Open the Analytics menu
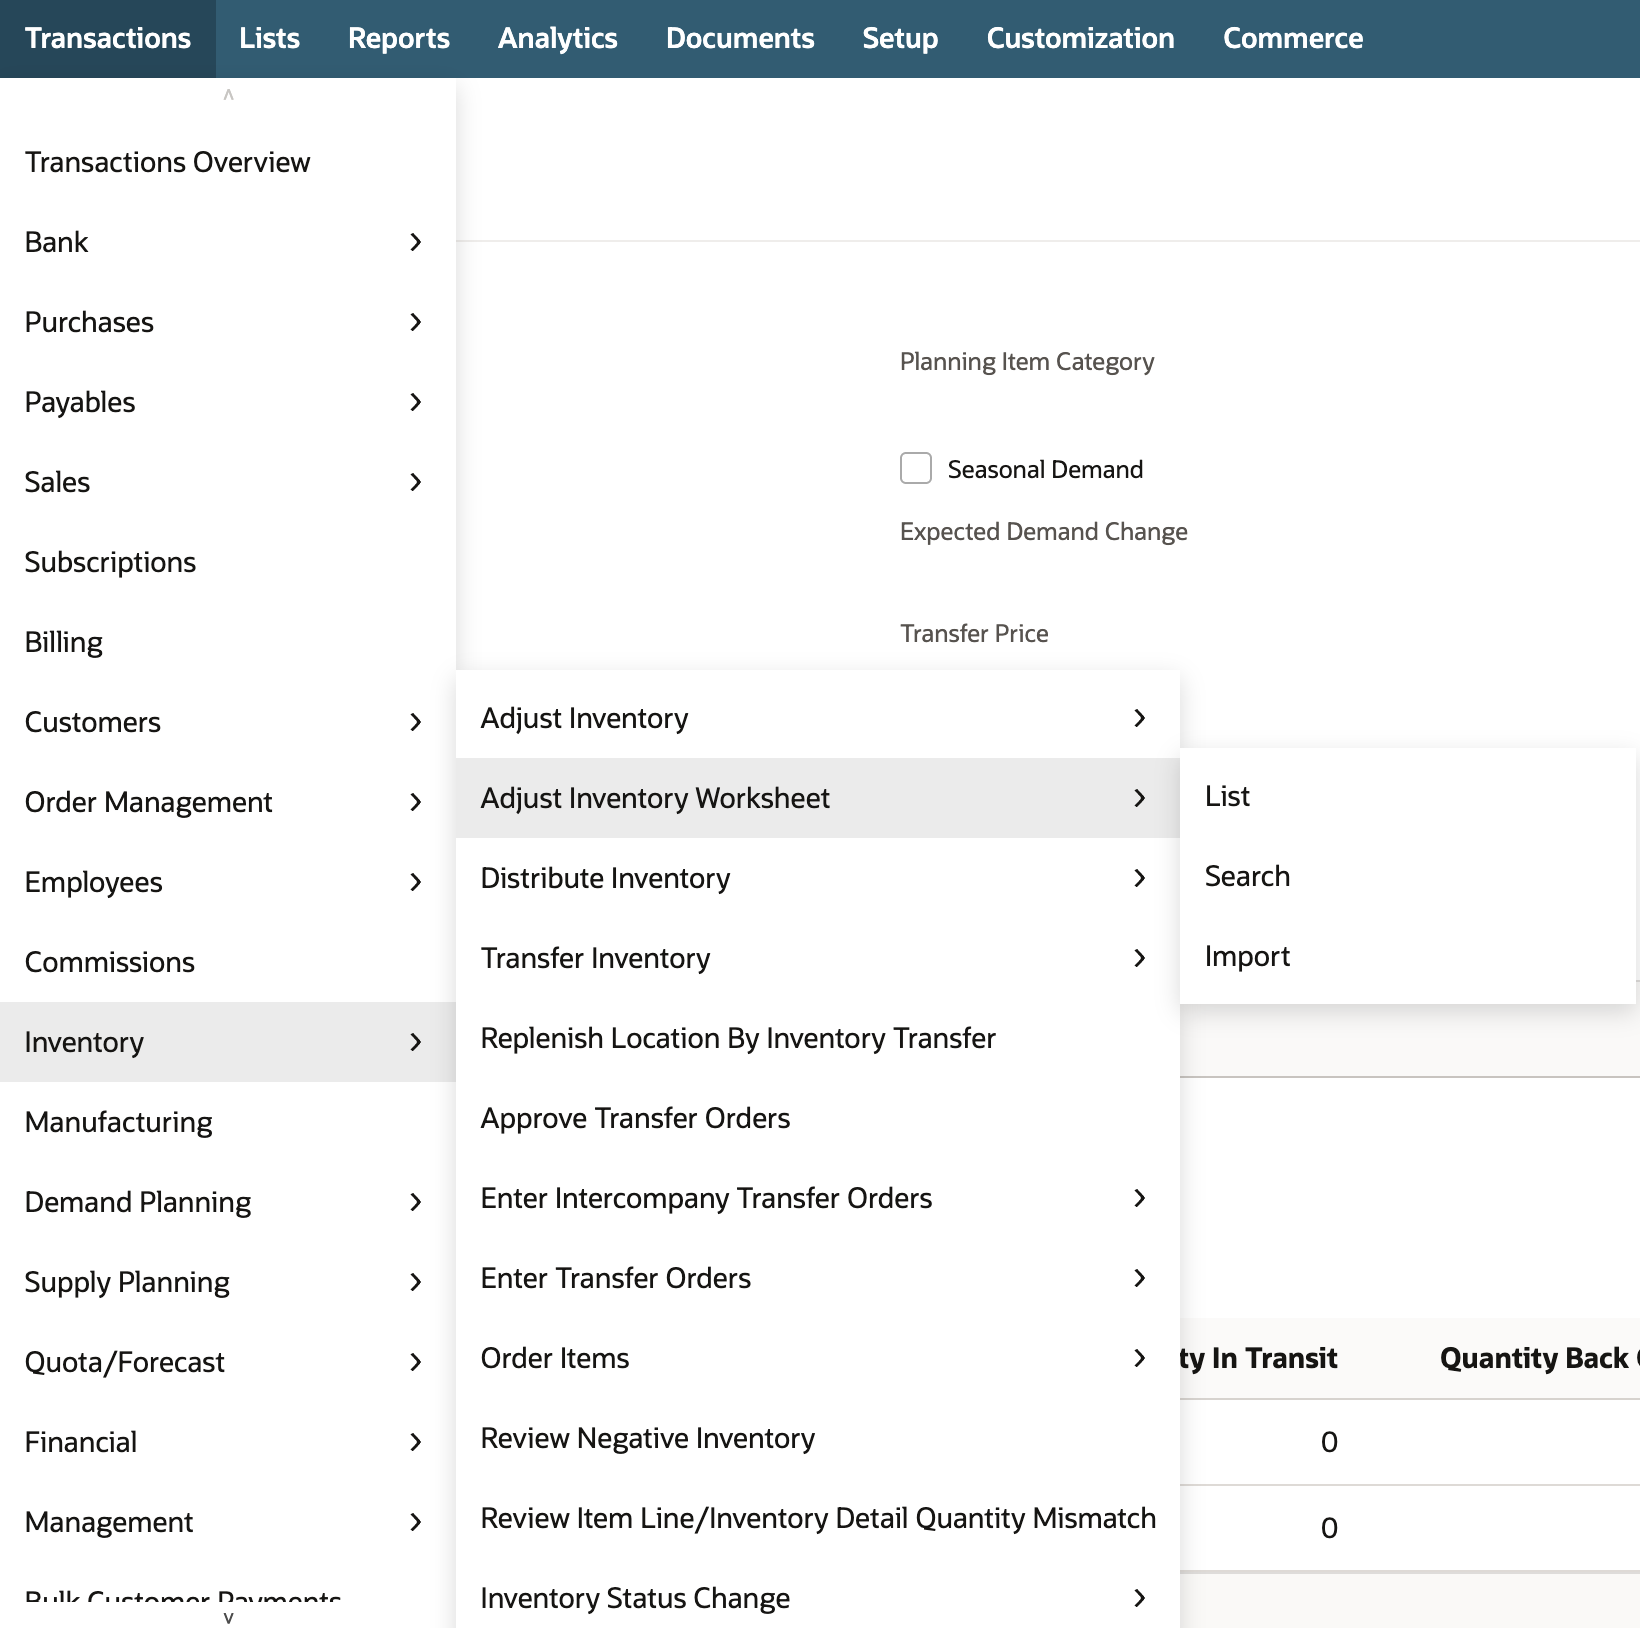 557,39
